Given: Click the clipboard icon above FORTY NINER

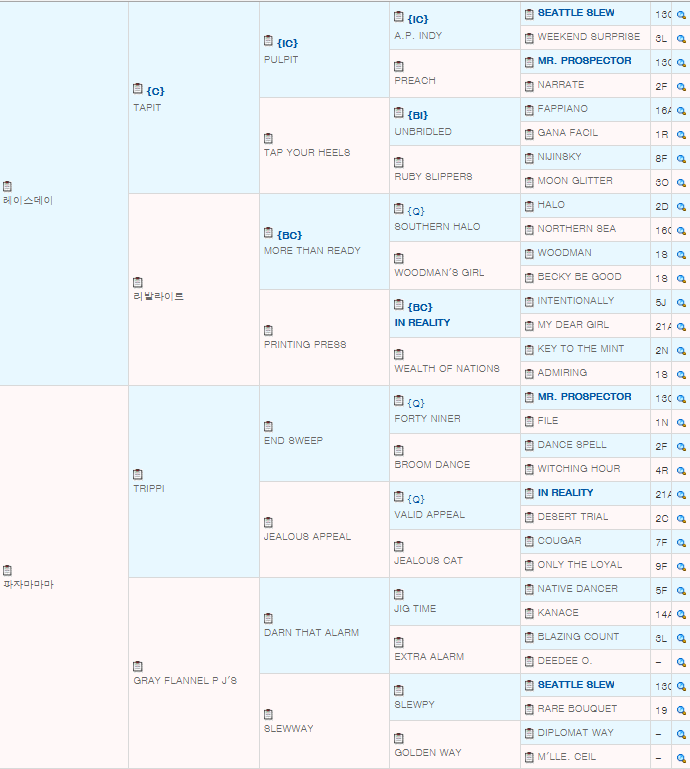Looking at the screenshot, I should [x=399, y=401].
